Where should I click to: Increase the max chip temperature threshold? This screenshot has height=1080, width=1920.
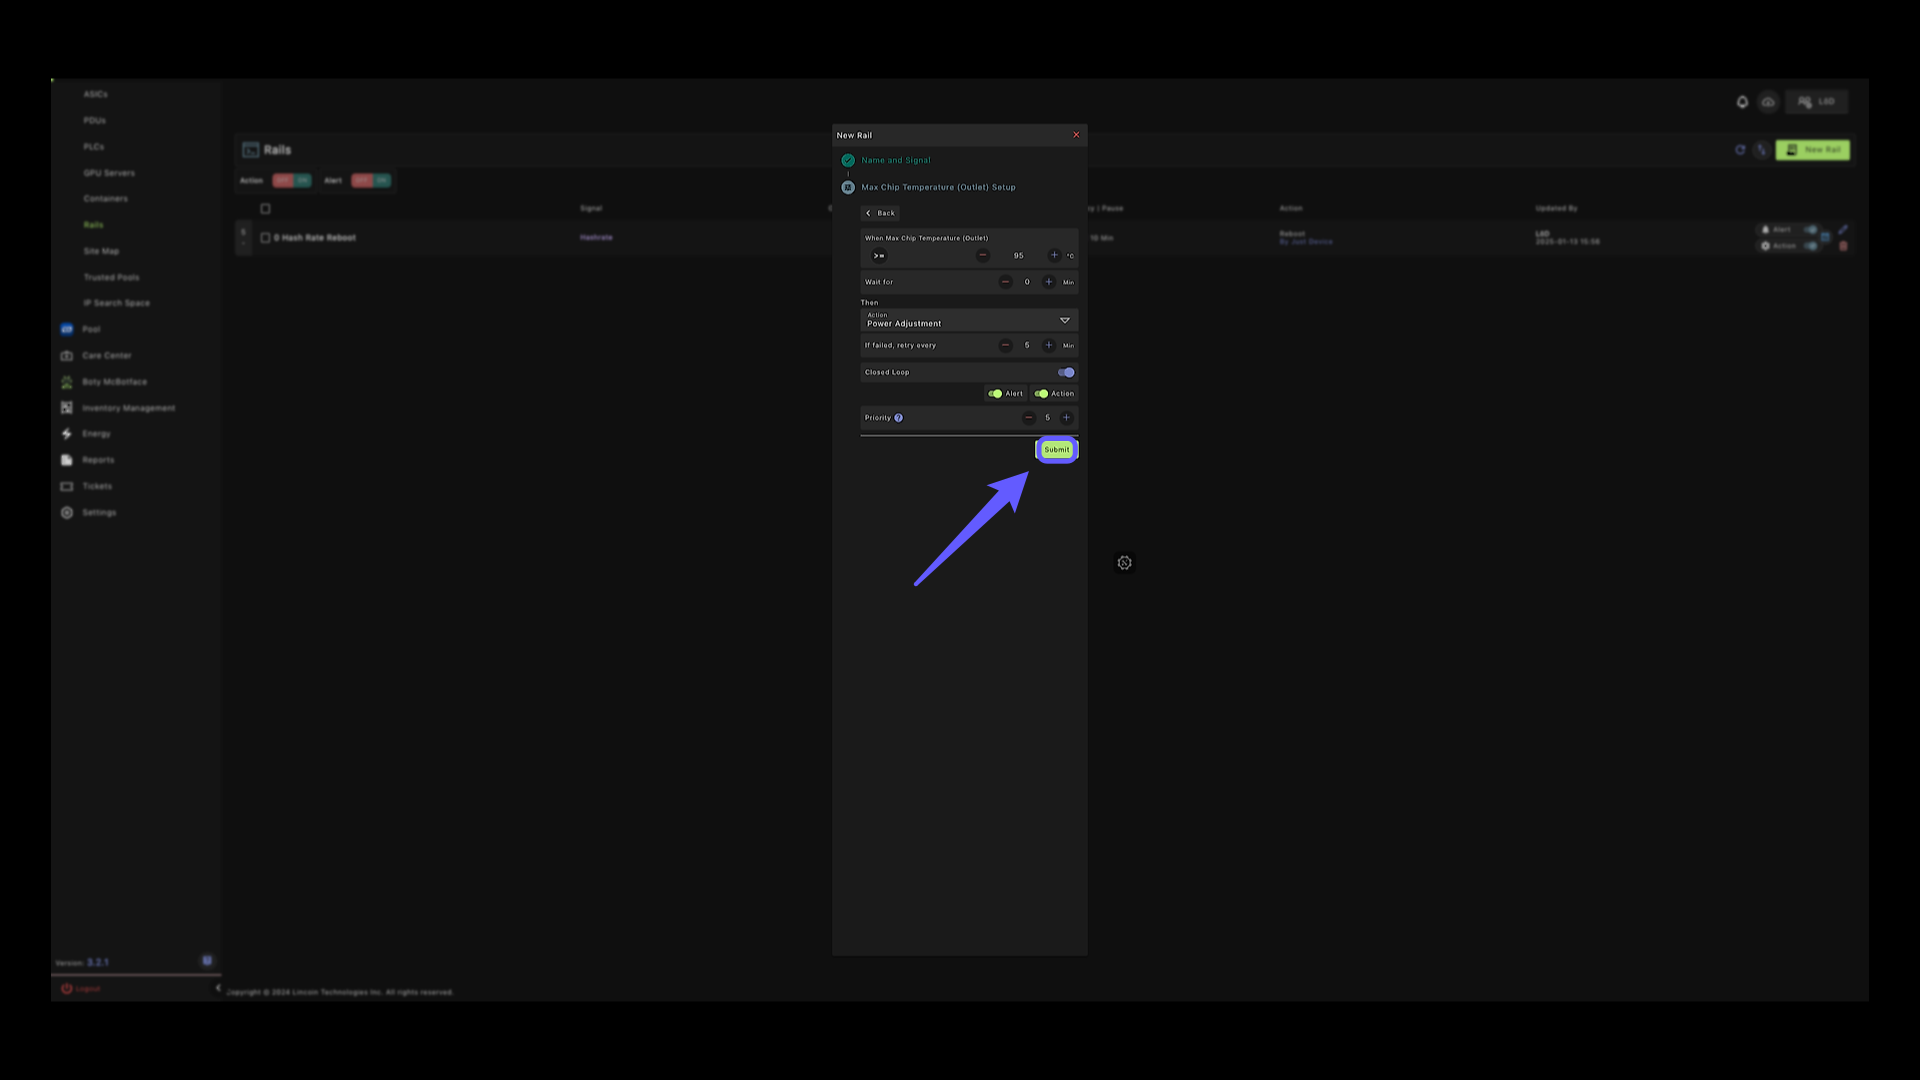point(1054,256)
